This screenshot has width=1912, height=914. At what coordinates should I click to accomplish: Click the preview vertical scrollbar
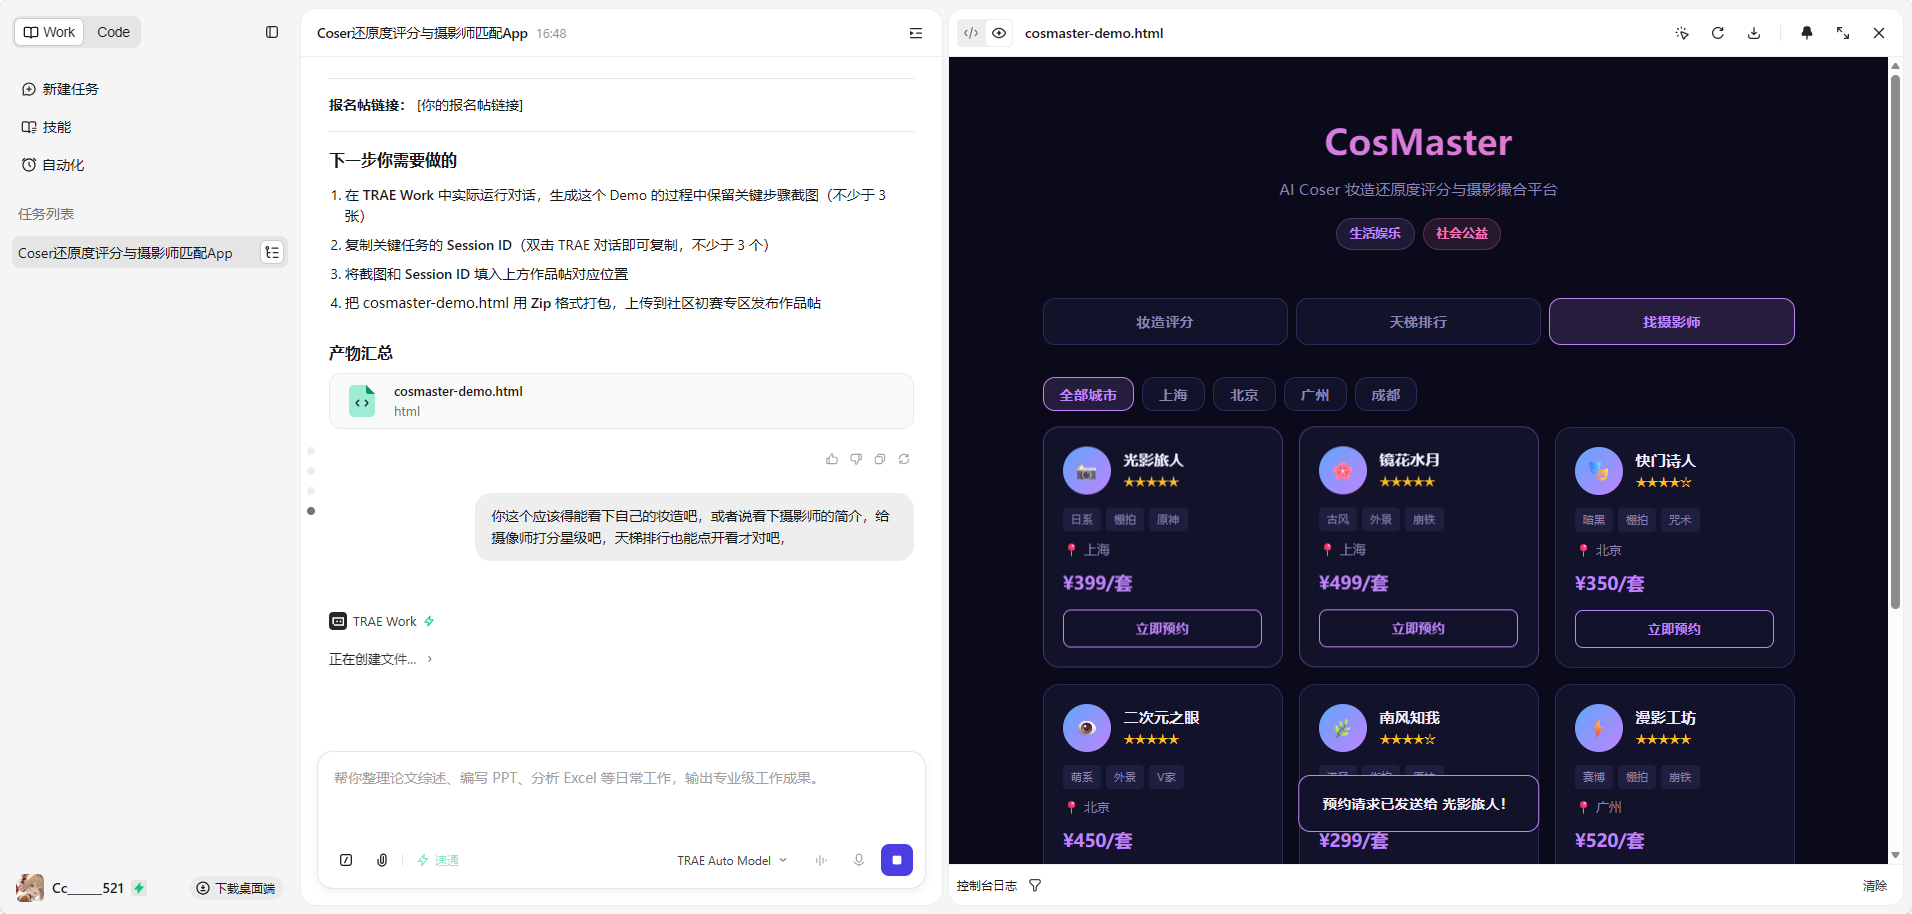pyautogui.click(x=1895, y=343)
